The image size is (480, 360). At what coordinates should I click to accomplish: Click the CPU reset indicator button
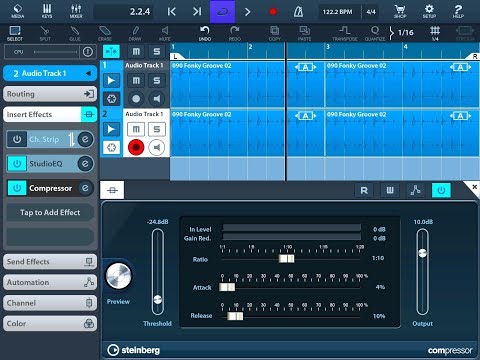click(88, 52)
